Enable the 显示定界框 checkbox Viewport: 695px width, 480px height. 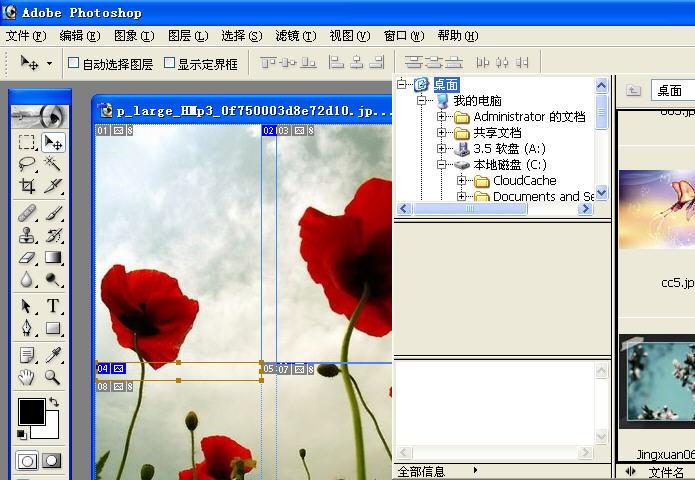point(169,63)
